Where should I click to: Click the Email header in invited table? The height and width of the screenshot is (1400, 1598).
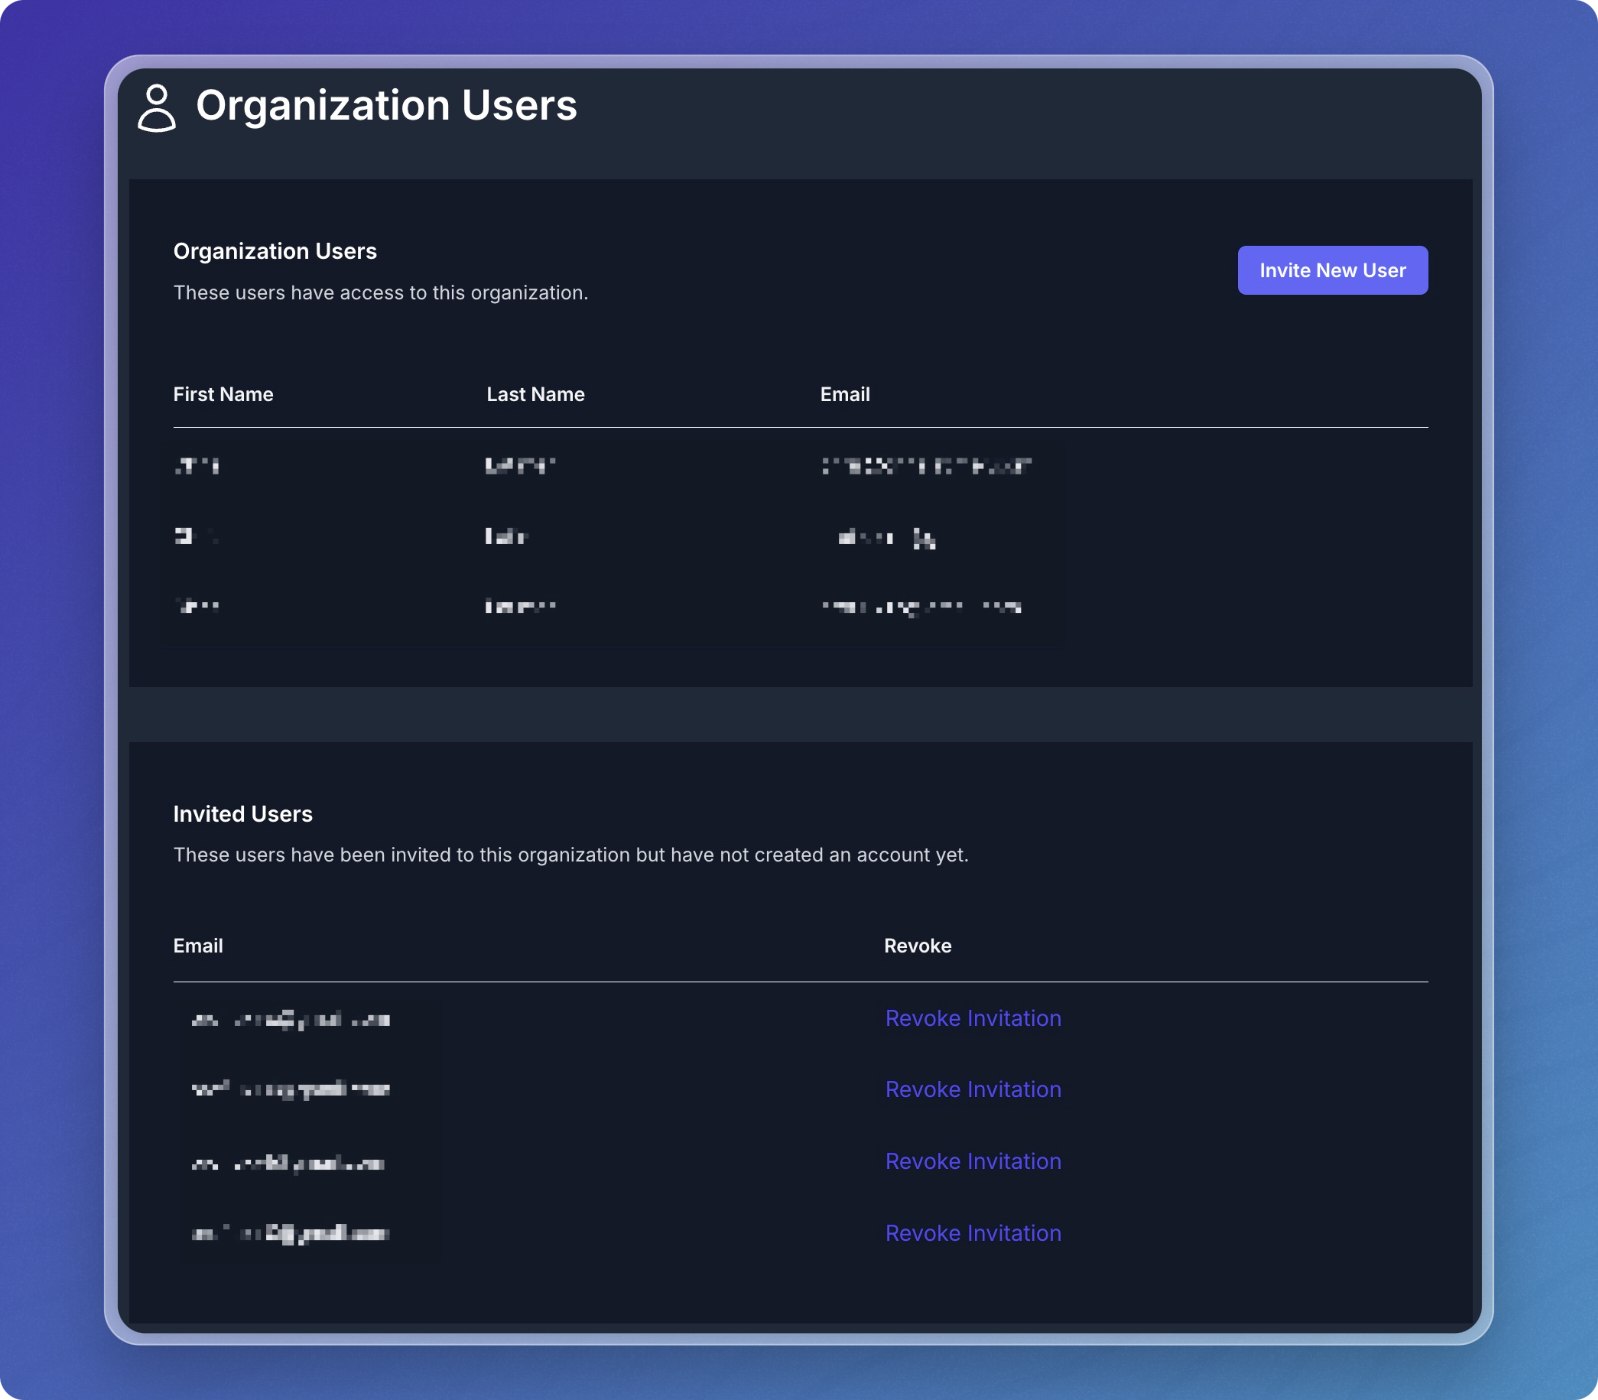[198, 946]
